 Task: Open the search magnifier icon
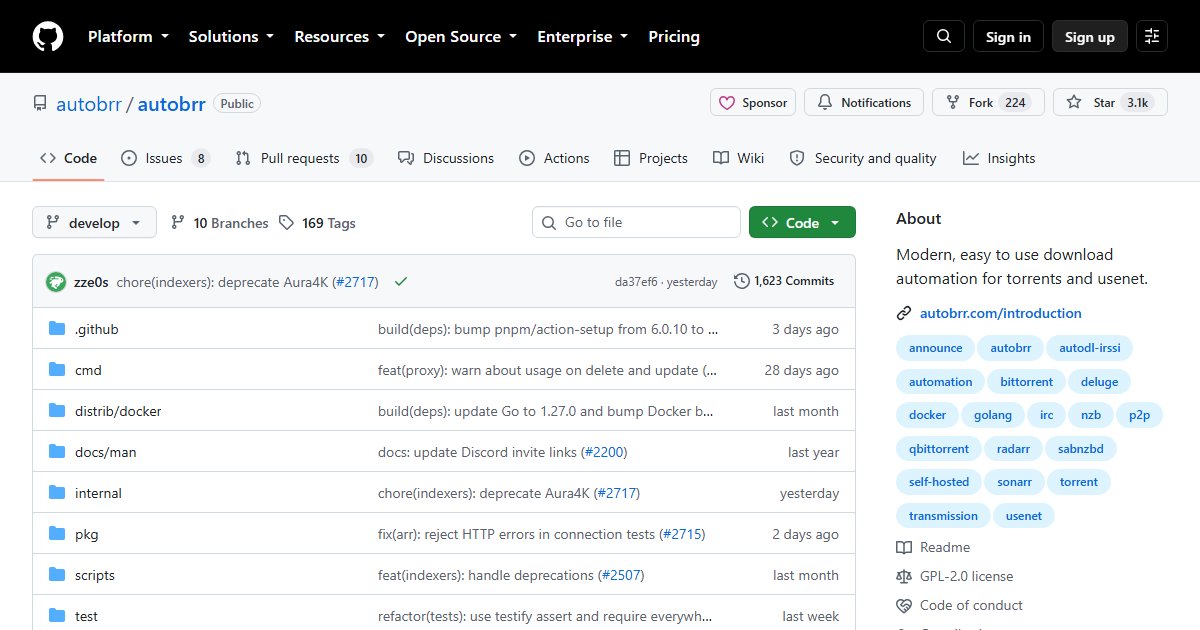[944, 37]
